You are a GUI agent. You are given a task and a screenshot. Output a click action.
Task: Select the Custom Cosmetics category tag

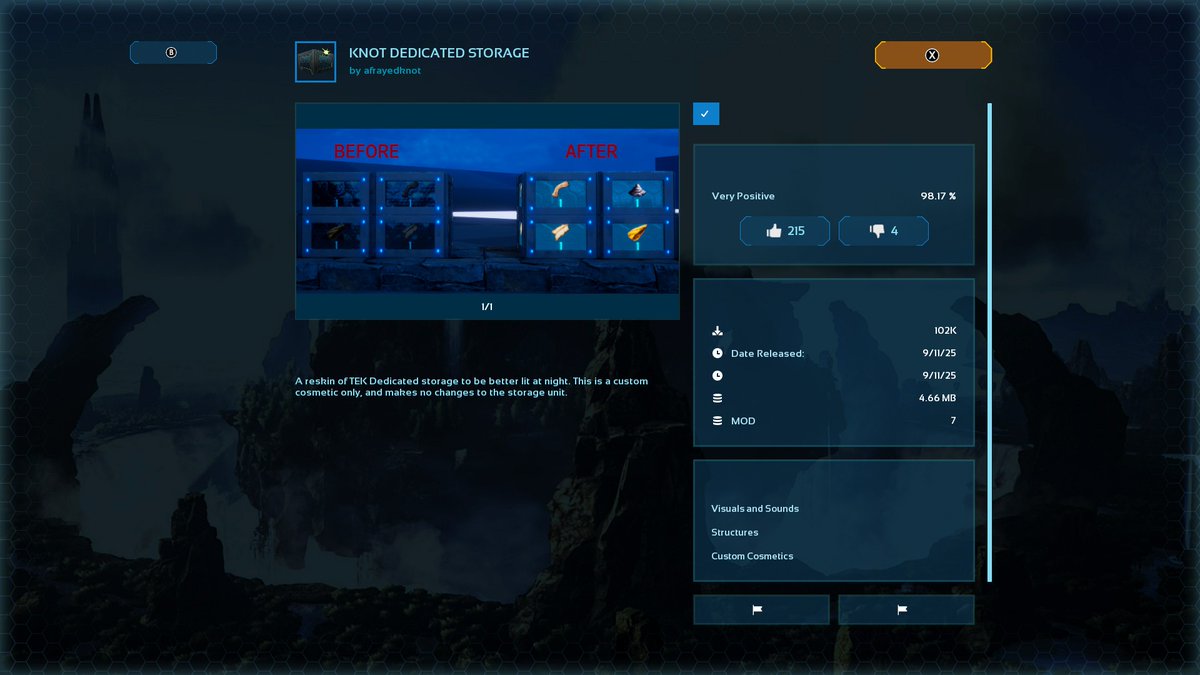click(x=752, y=556)
